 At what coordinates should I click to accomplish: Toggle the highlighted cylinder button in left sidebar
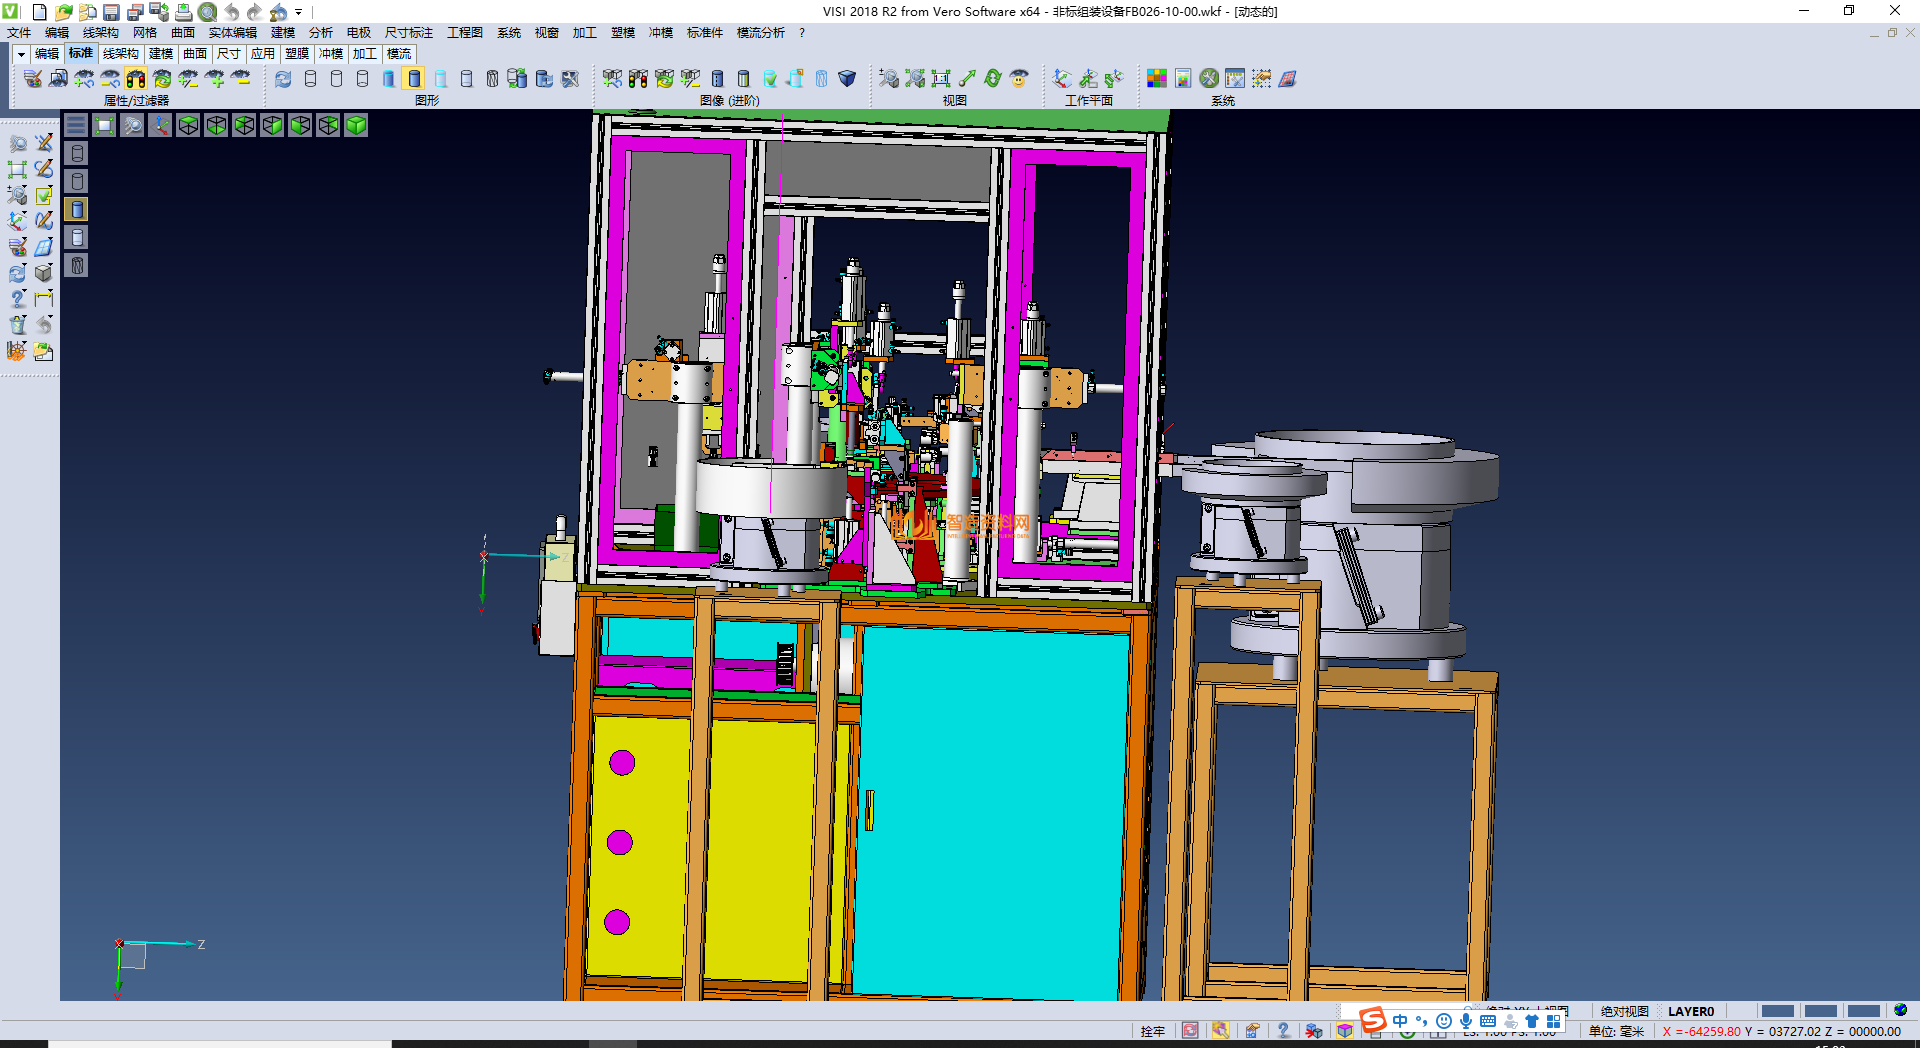tap(77, 209)
